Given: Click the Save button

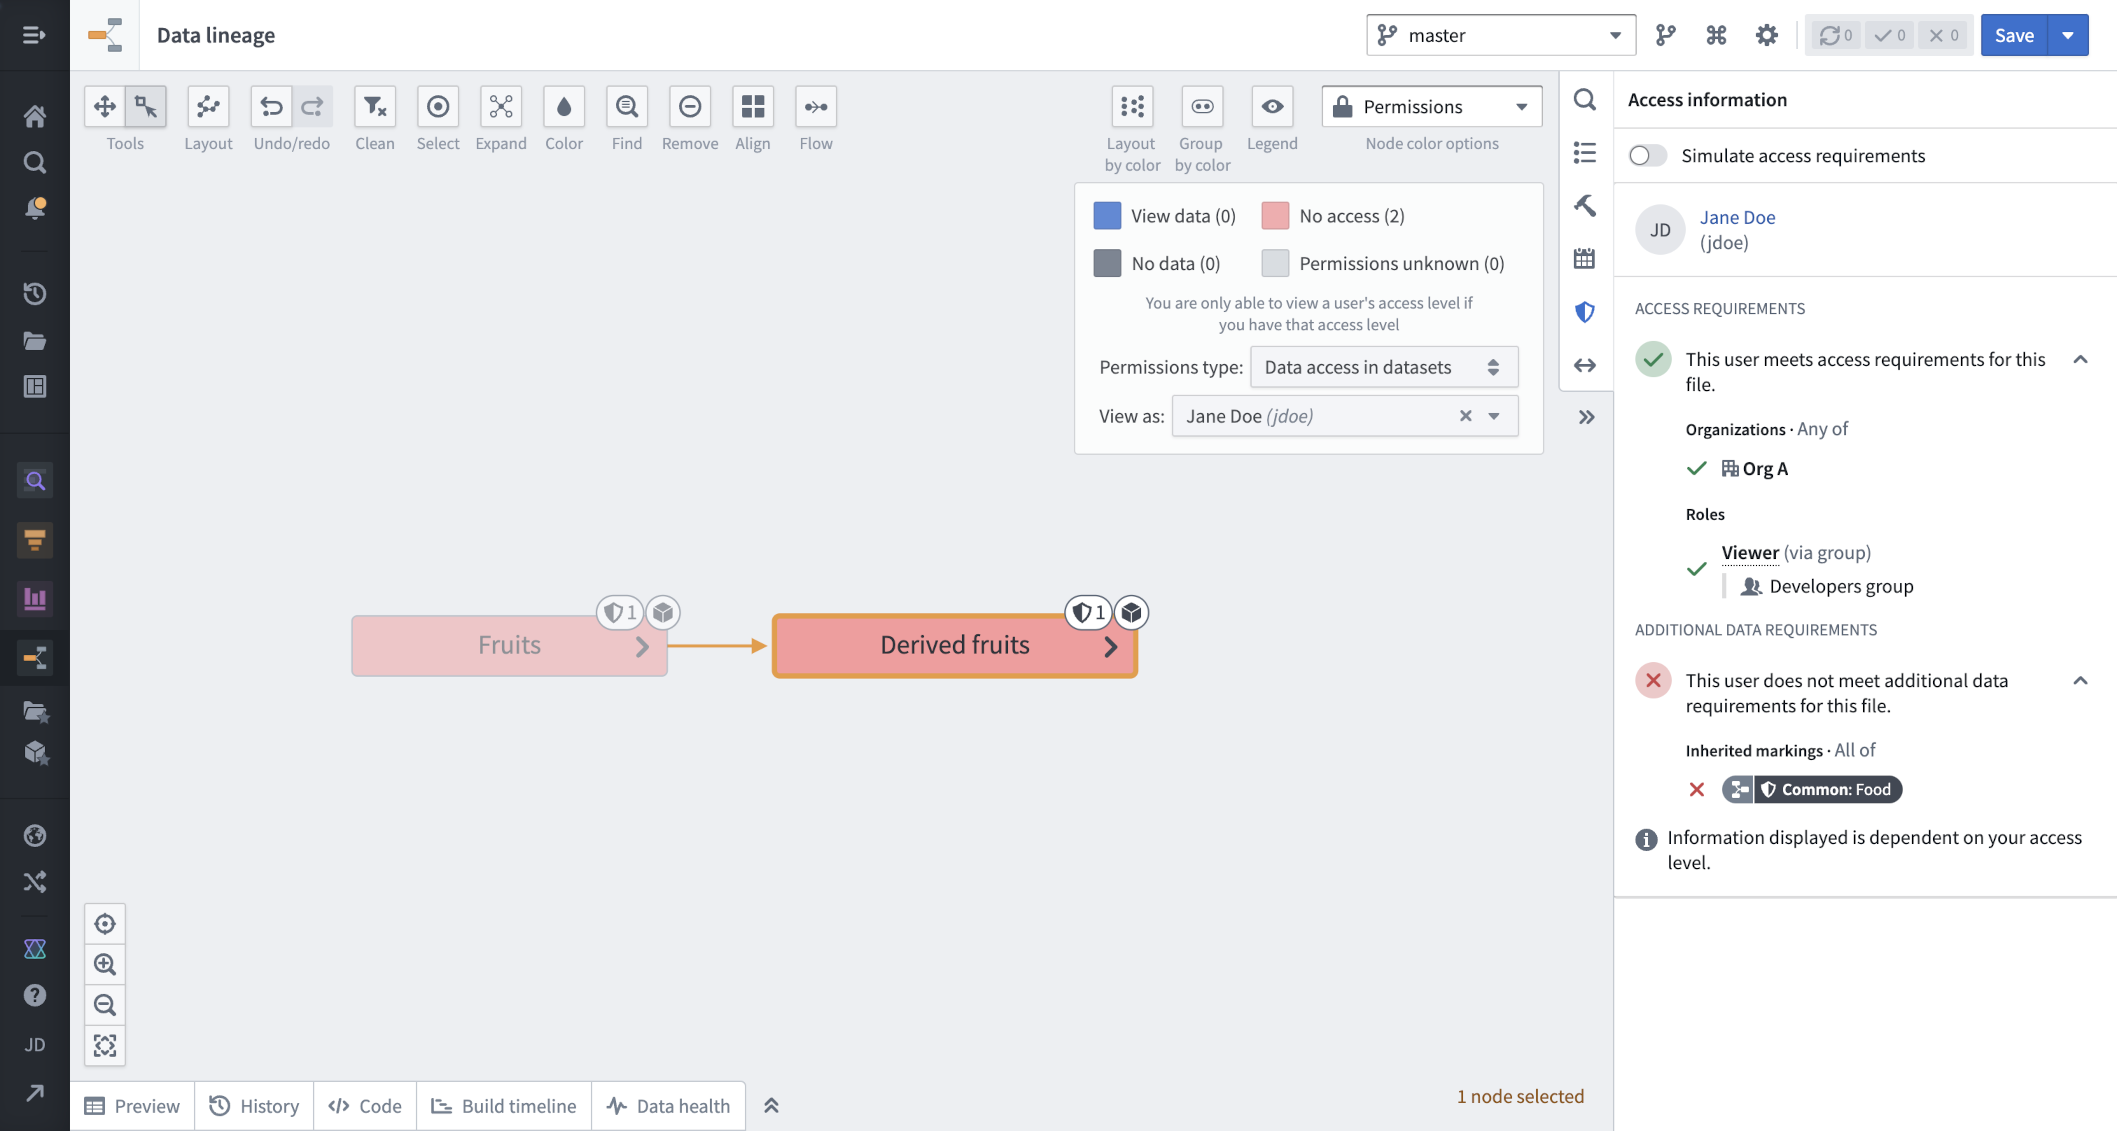Looking at the screenshot, I should point(2014,35).
